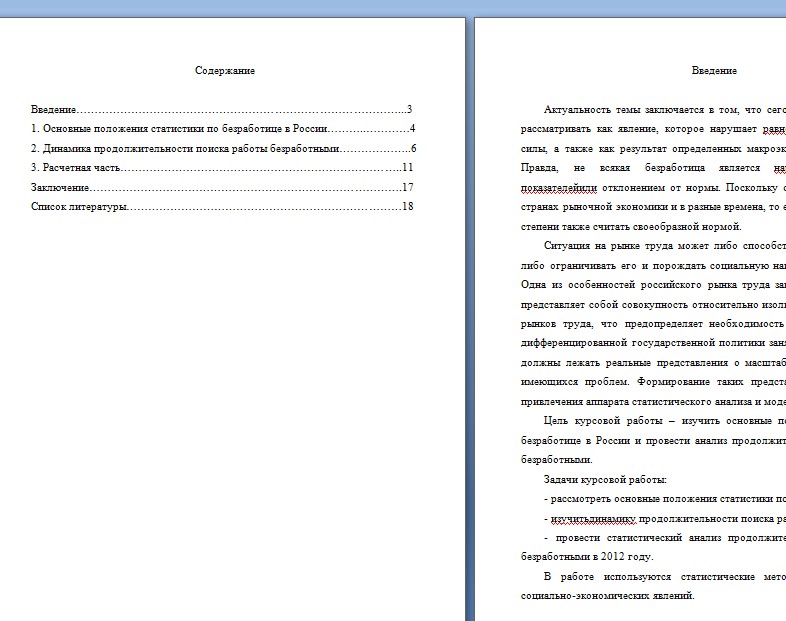Select the "3. Расчетная часть" contents line
Screen dimensions: 786x621
click(75, 168)
